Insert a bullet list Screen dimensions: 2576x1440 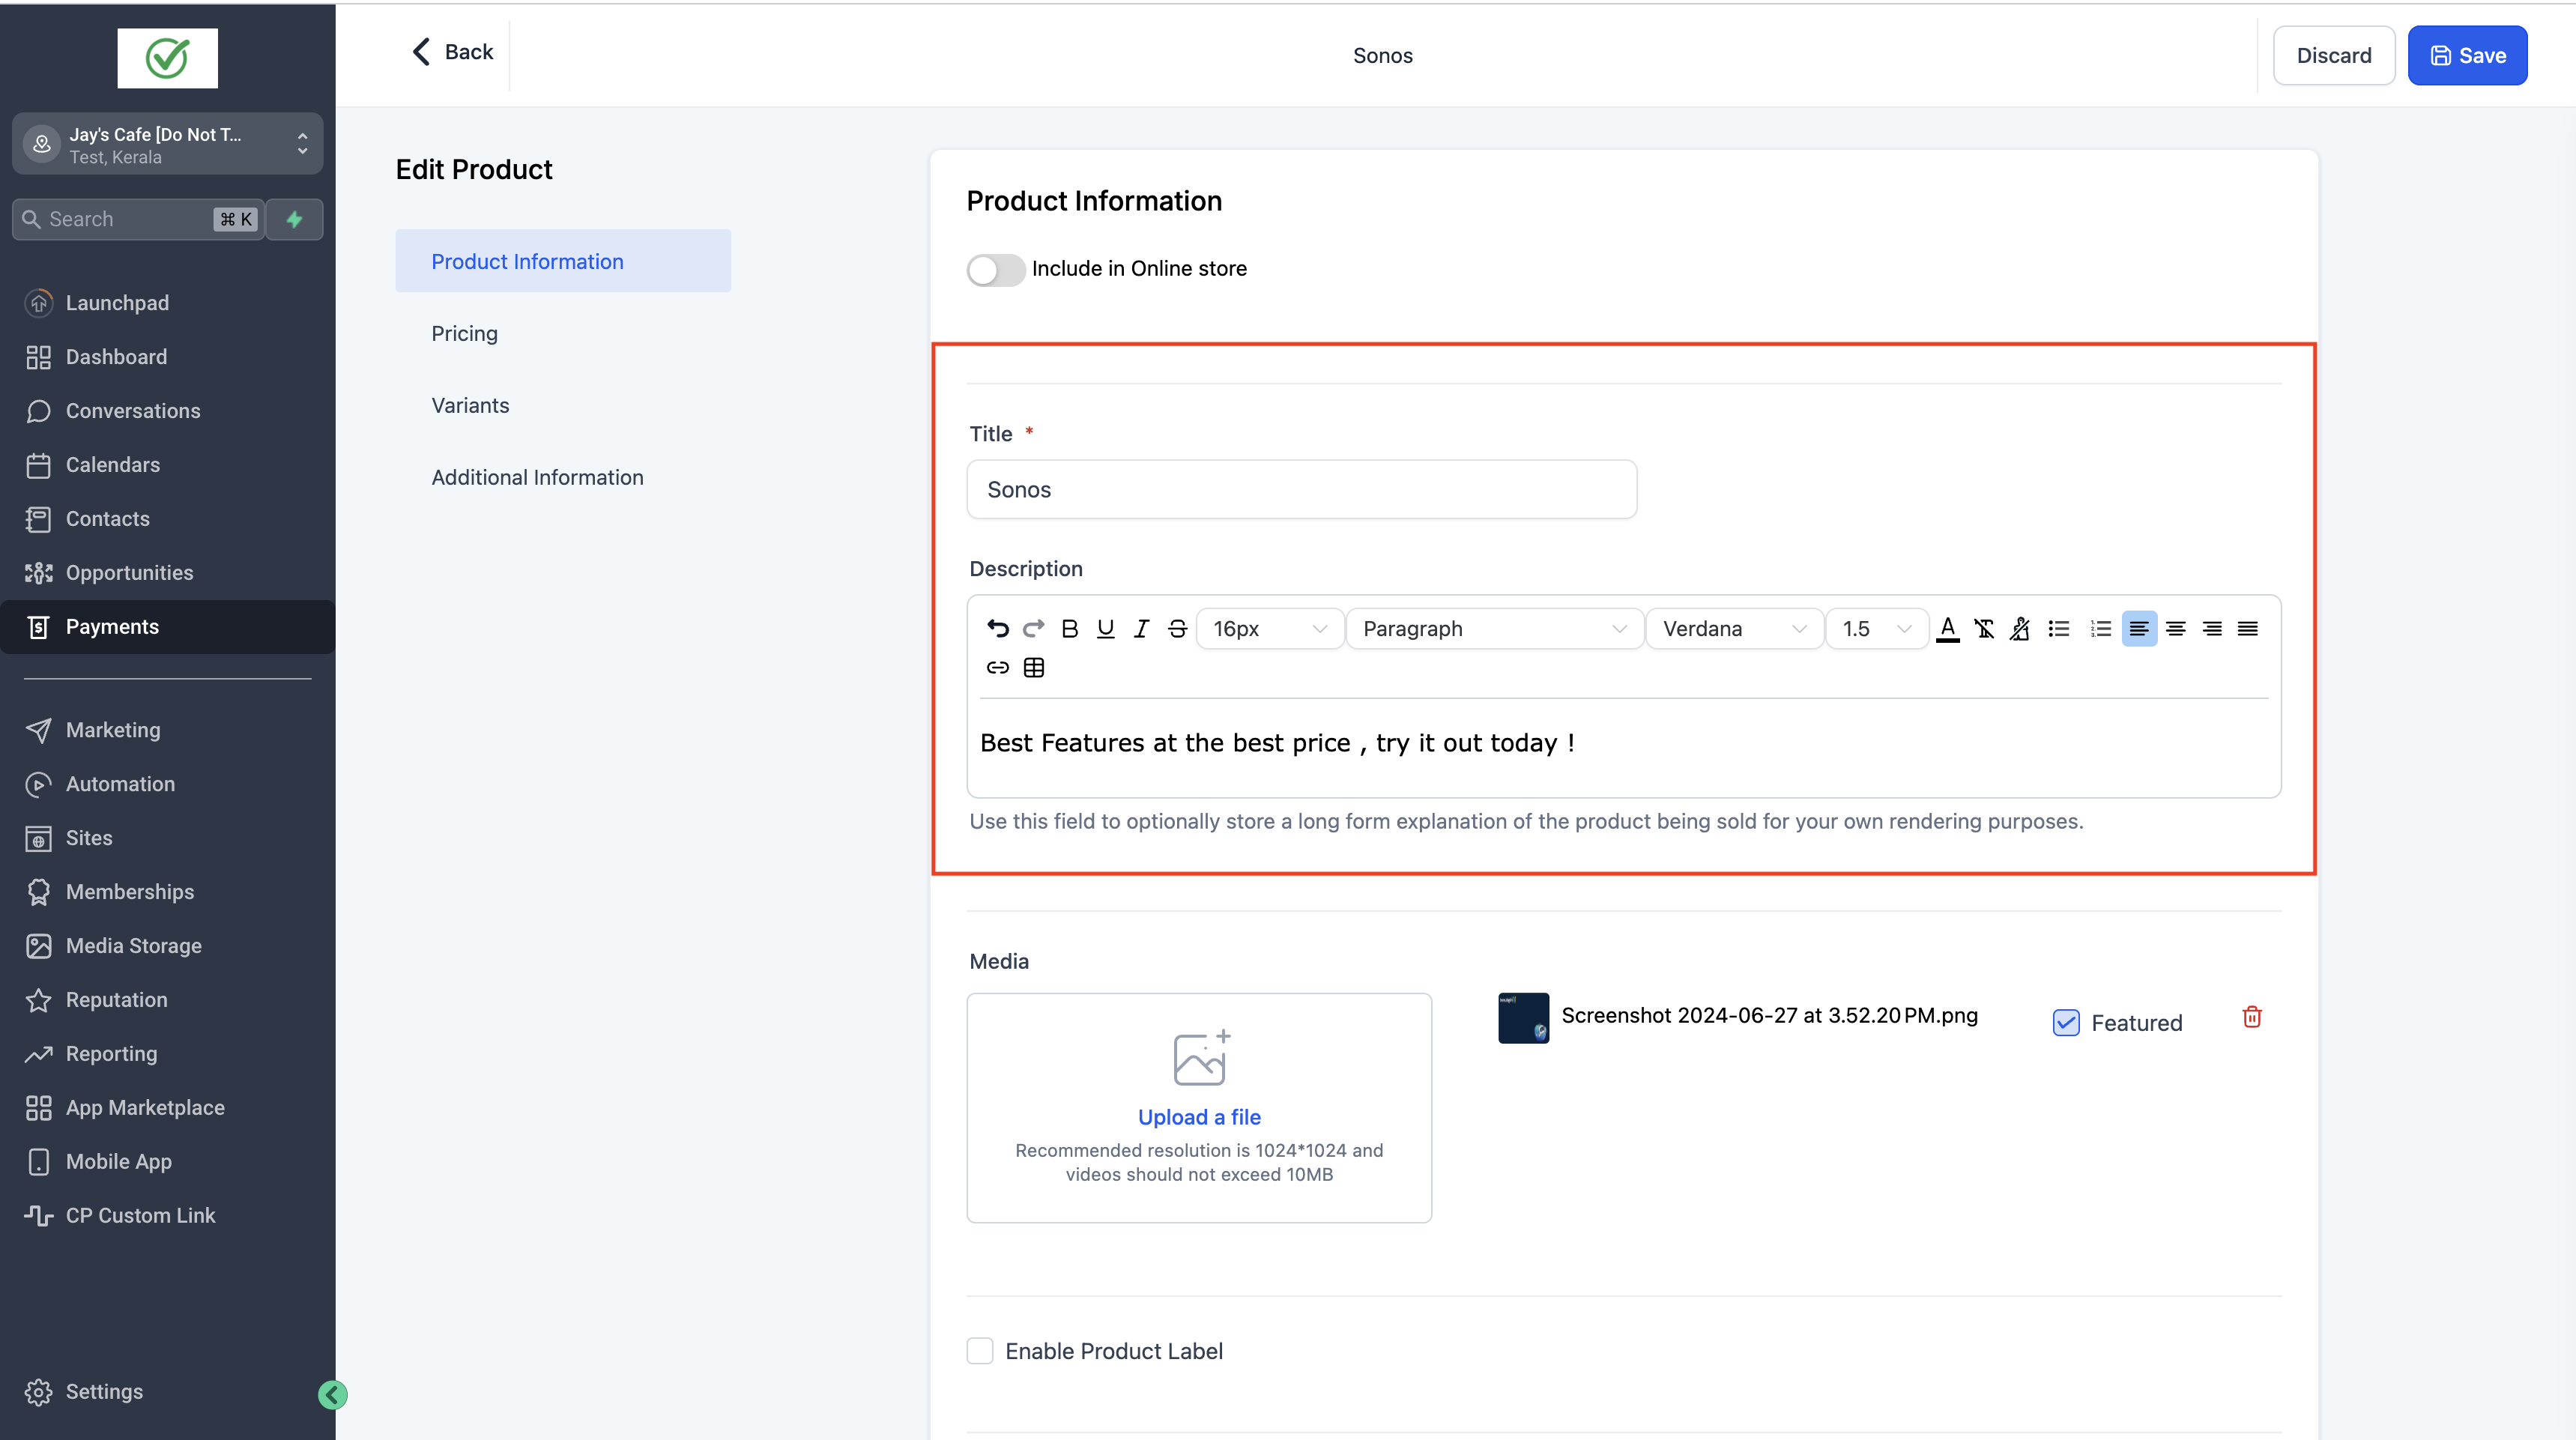pos(2058,628)
